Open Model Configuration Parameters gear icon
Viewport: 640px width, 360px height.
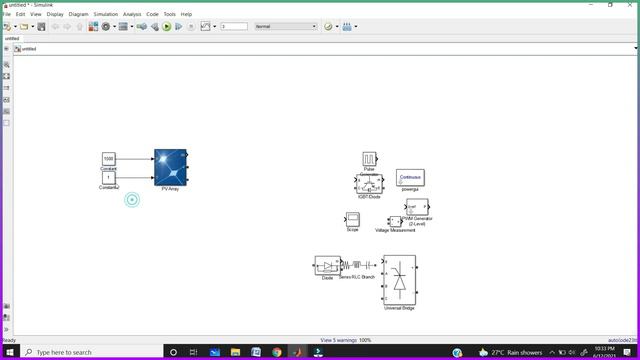click(106, 27)
